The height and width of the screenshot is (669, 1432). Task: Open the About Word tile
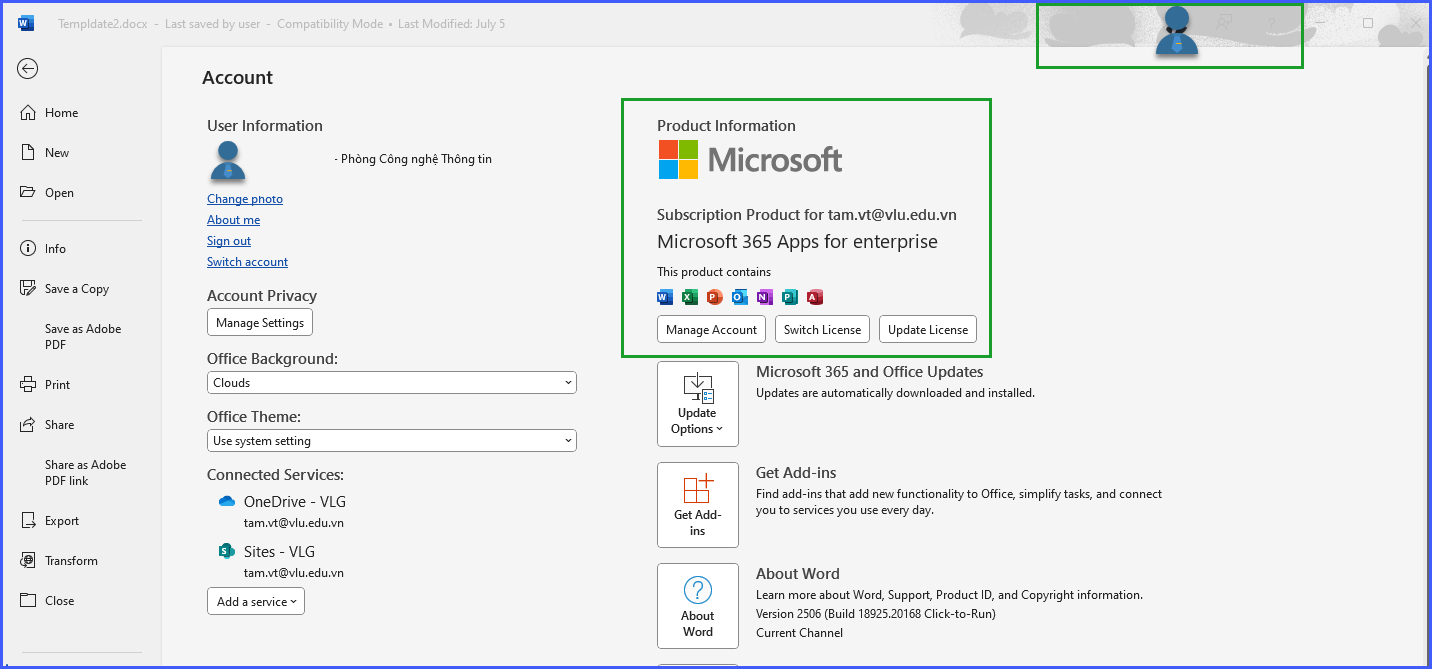coord(698,606)
